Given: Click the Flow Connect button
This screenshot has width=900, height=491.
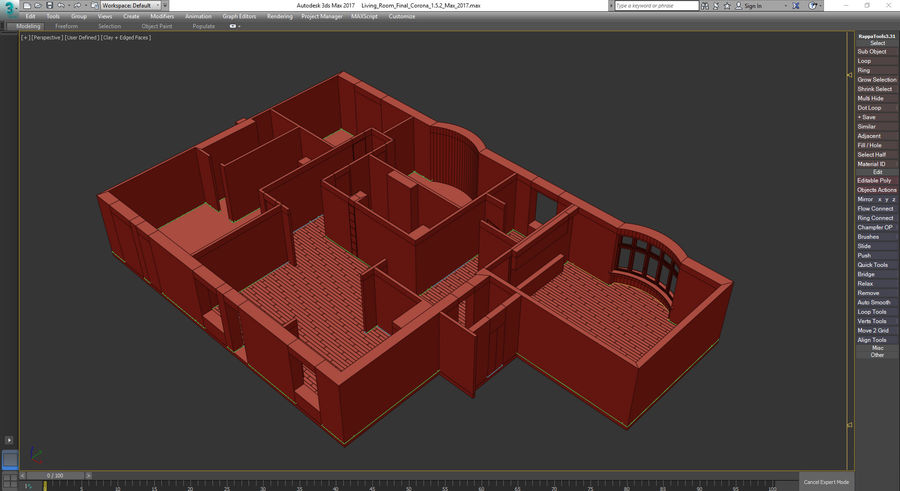Looking at the screenshot, I should pyautogui.click(x=876, y=208).
